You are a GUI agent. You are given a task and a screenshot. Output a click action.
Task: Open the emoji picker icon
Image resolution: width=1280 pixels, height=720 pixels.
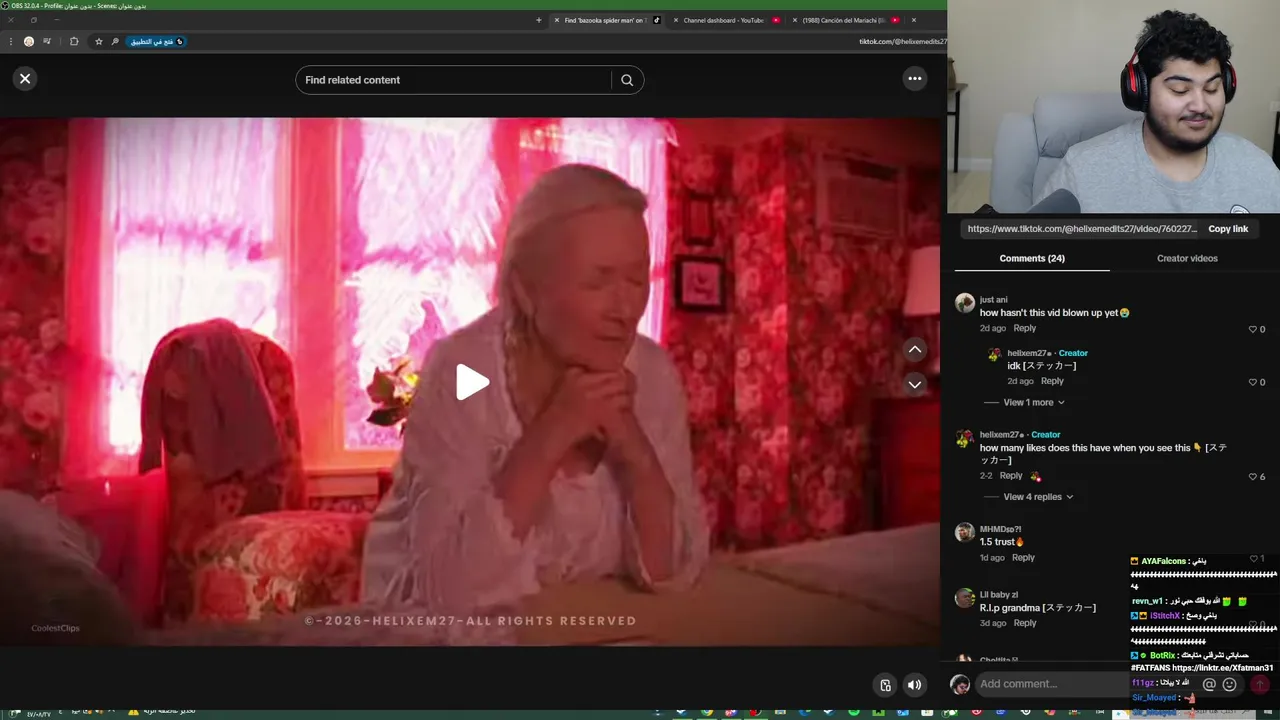(1230, 684)
